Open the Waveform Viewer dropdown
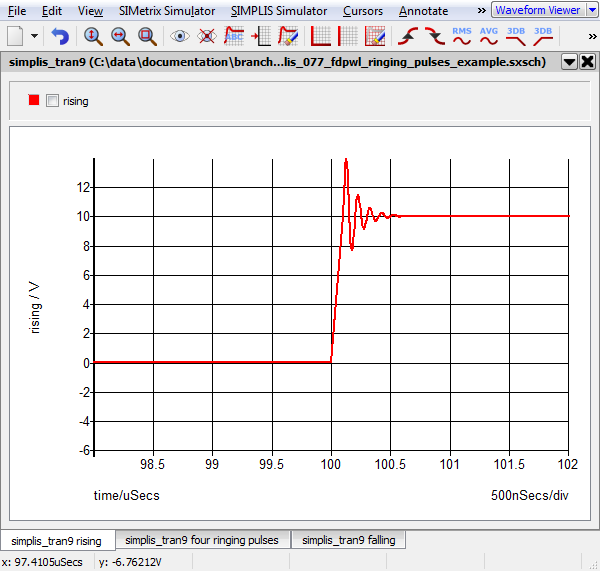 (591, 10)
